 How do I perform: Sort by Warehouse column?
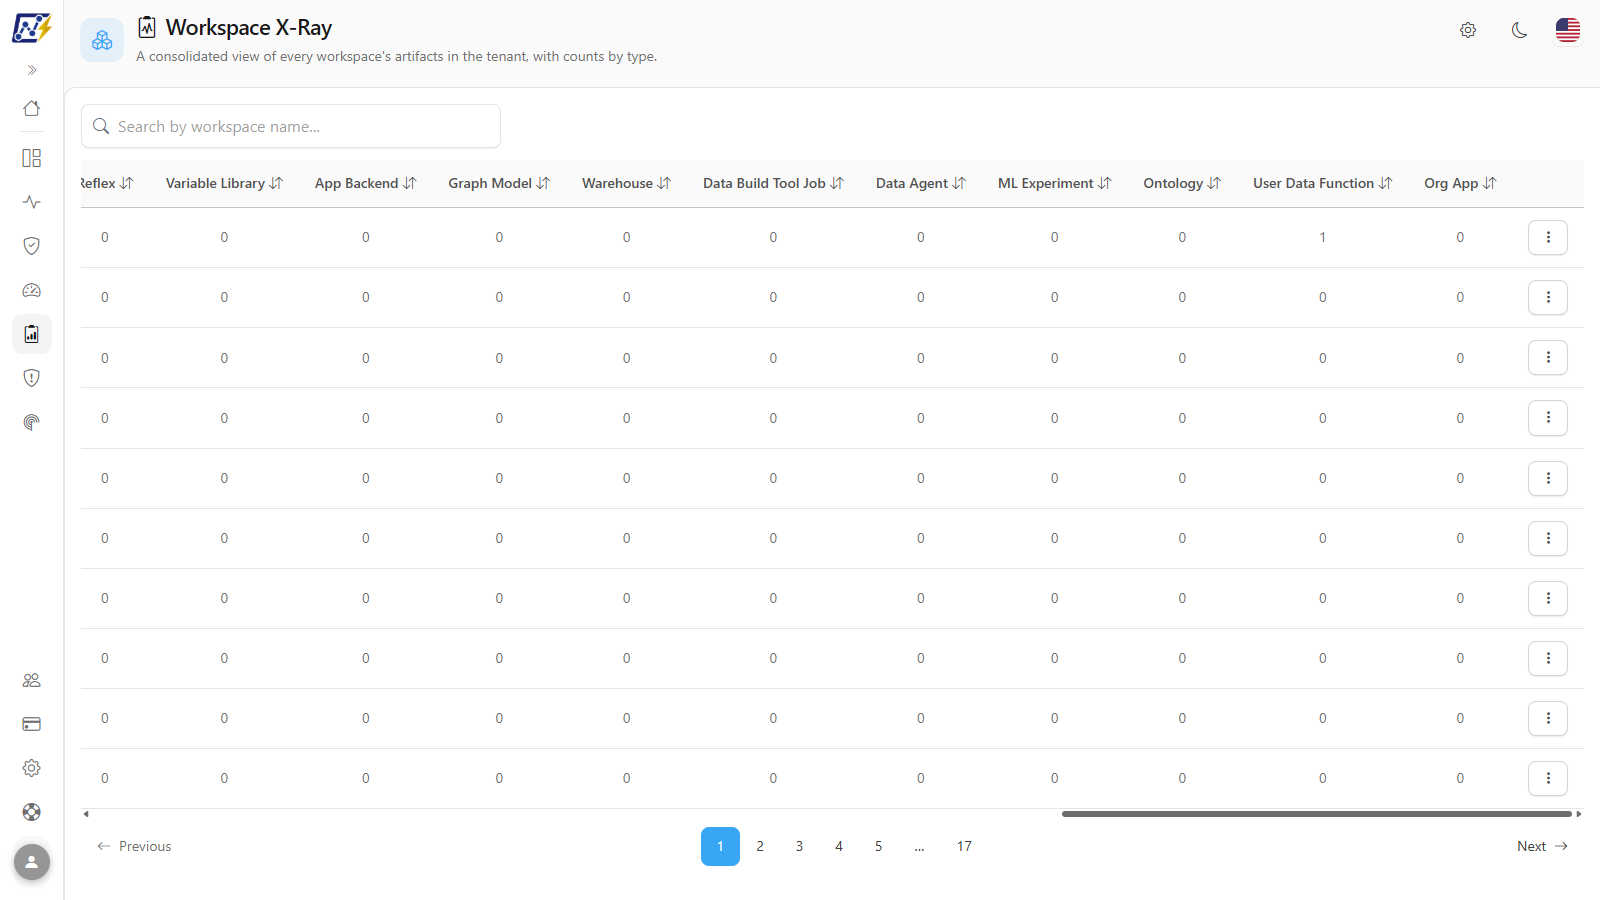tap(626, 183)
